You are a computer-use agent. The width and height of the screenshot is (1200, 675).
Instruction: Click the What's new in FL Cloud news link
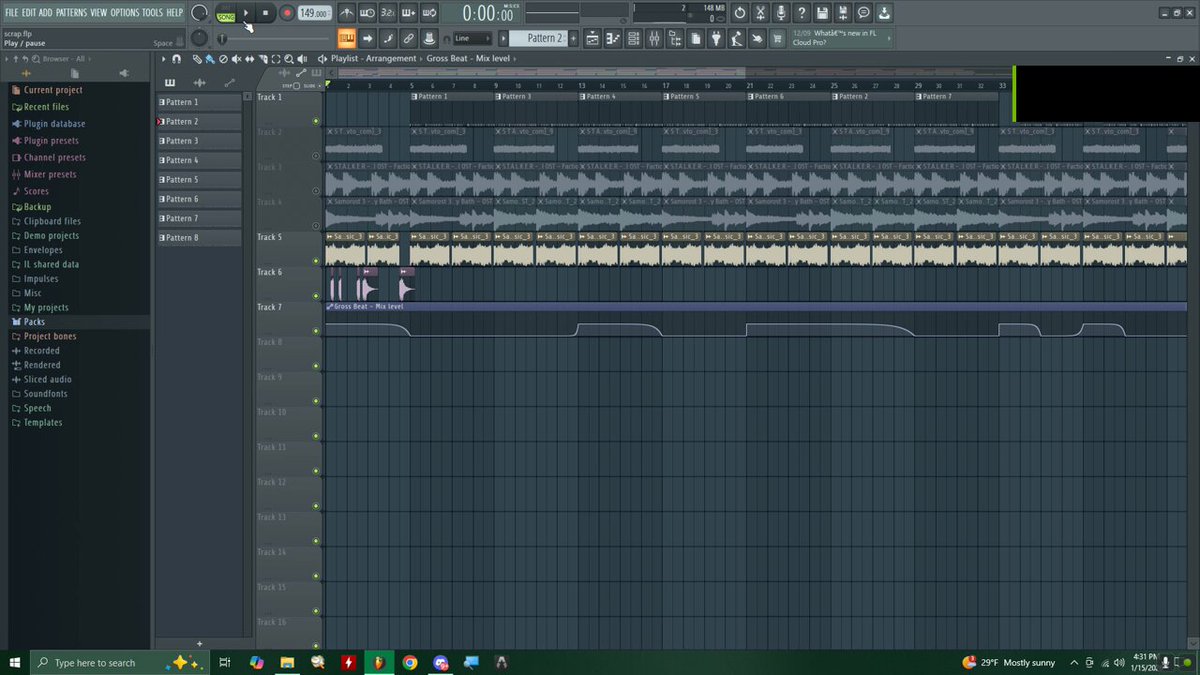click(843, 38)
